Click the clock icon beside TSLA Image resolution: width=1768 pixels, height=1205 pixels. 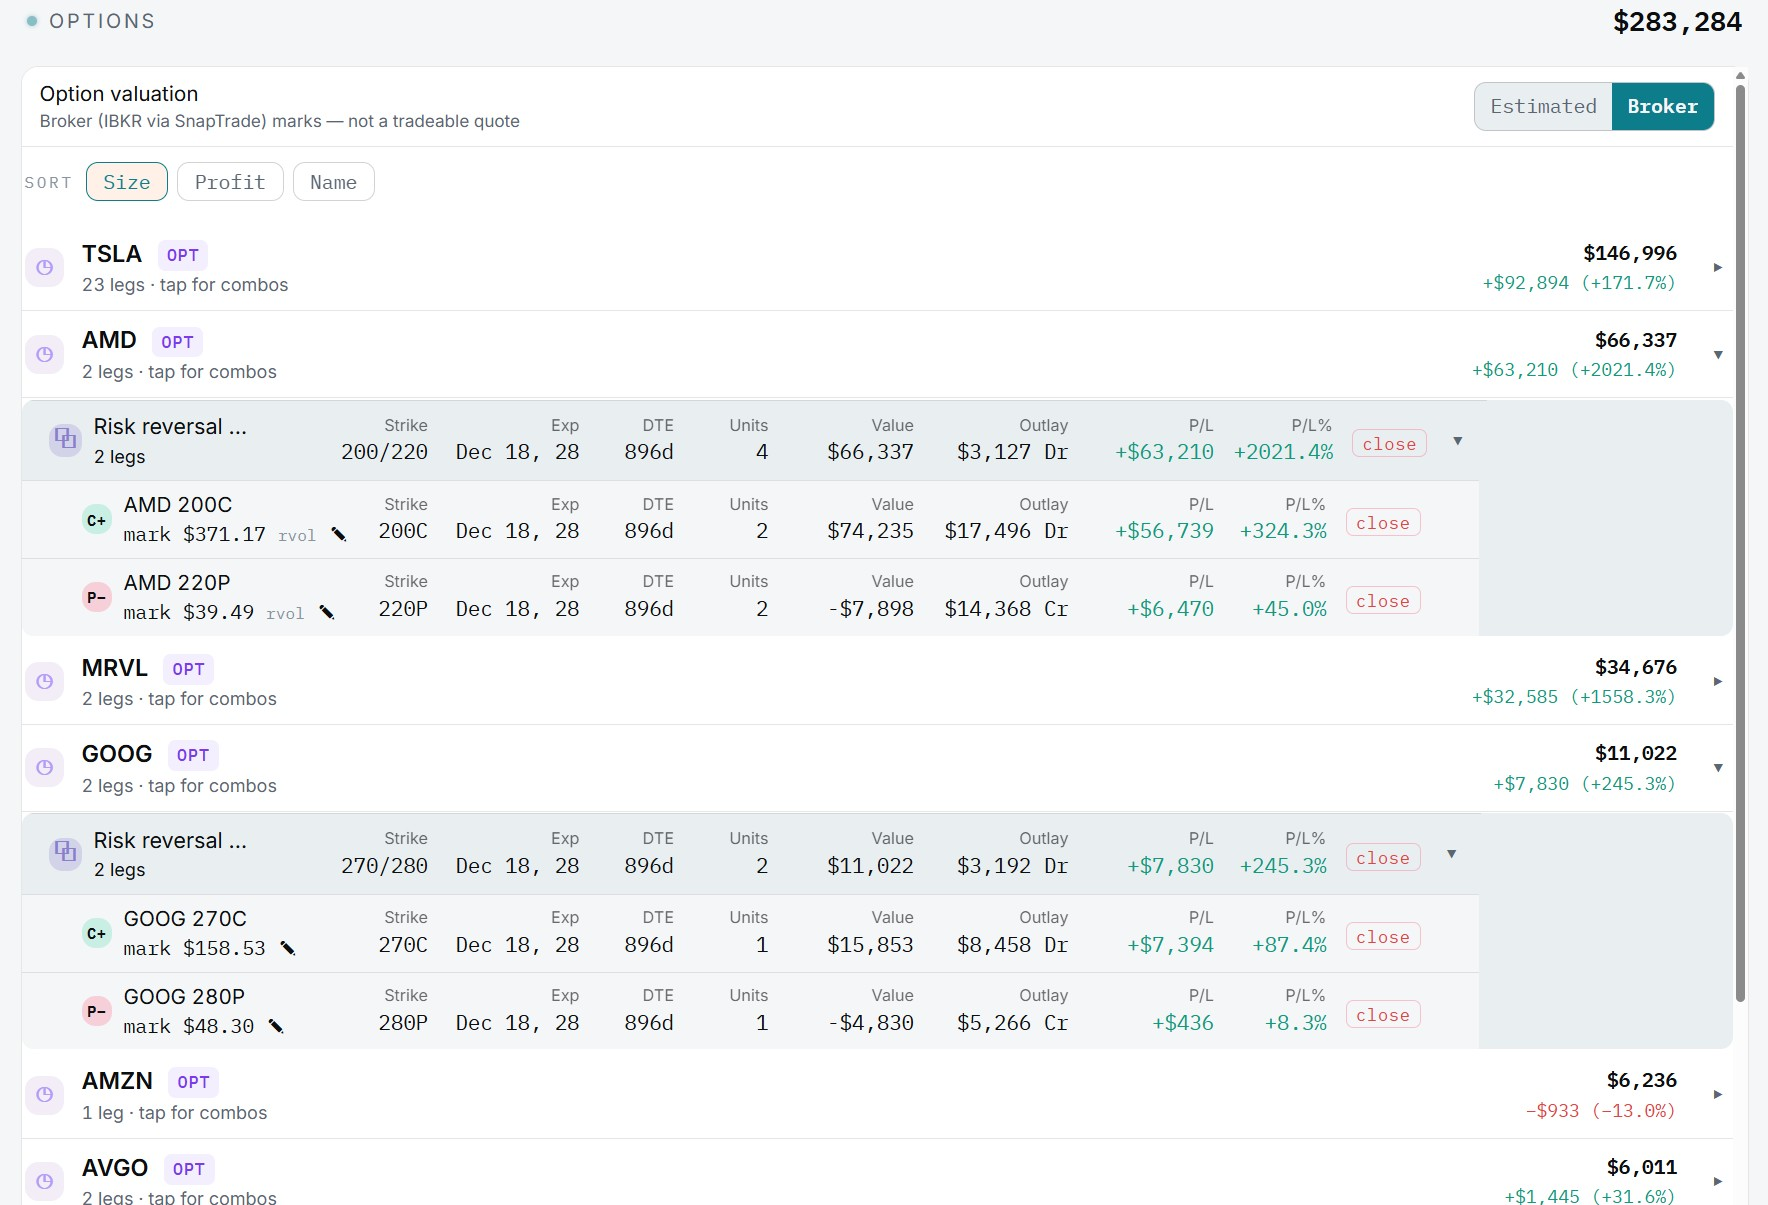44,268
